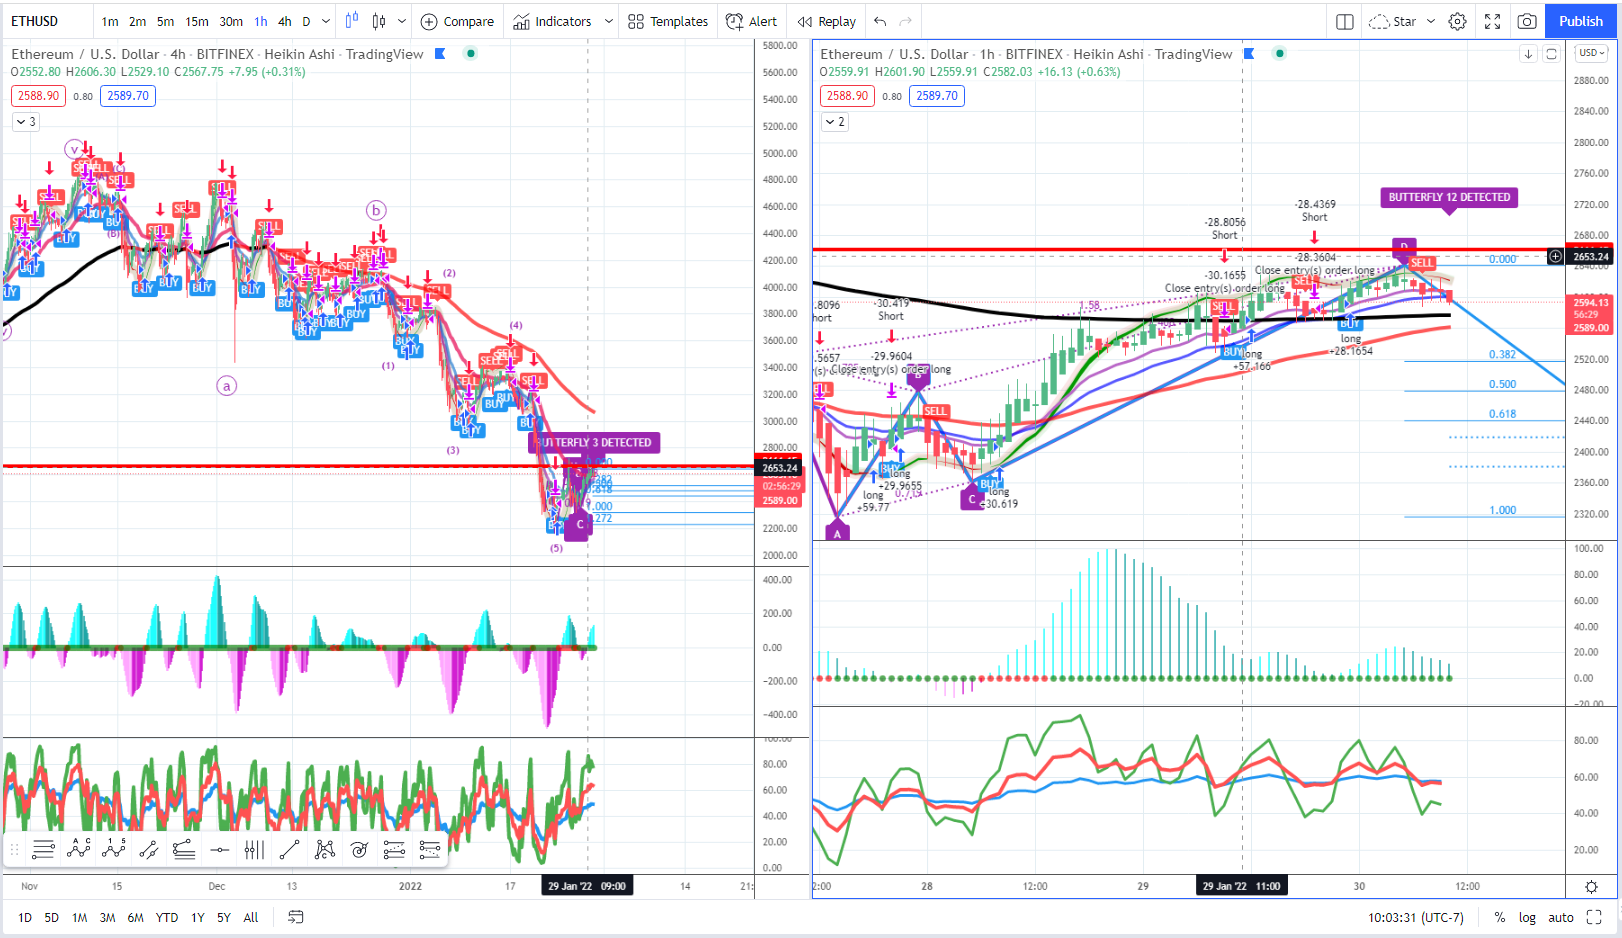Image resolution: width=1622 pixels, height=938 pixels.
Task: Select the horizontal ray tool
Action: coord(219,850)
